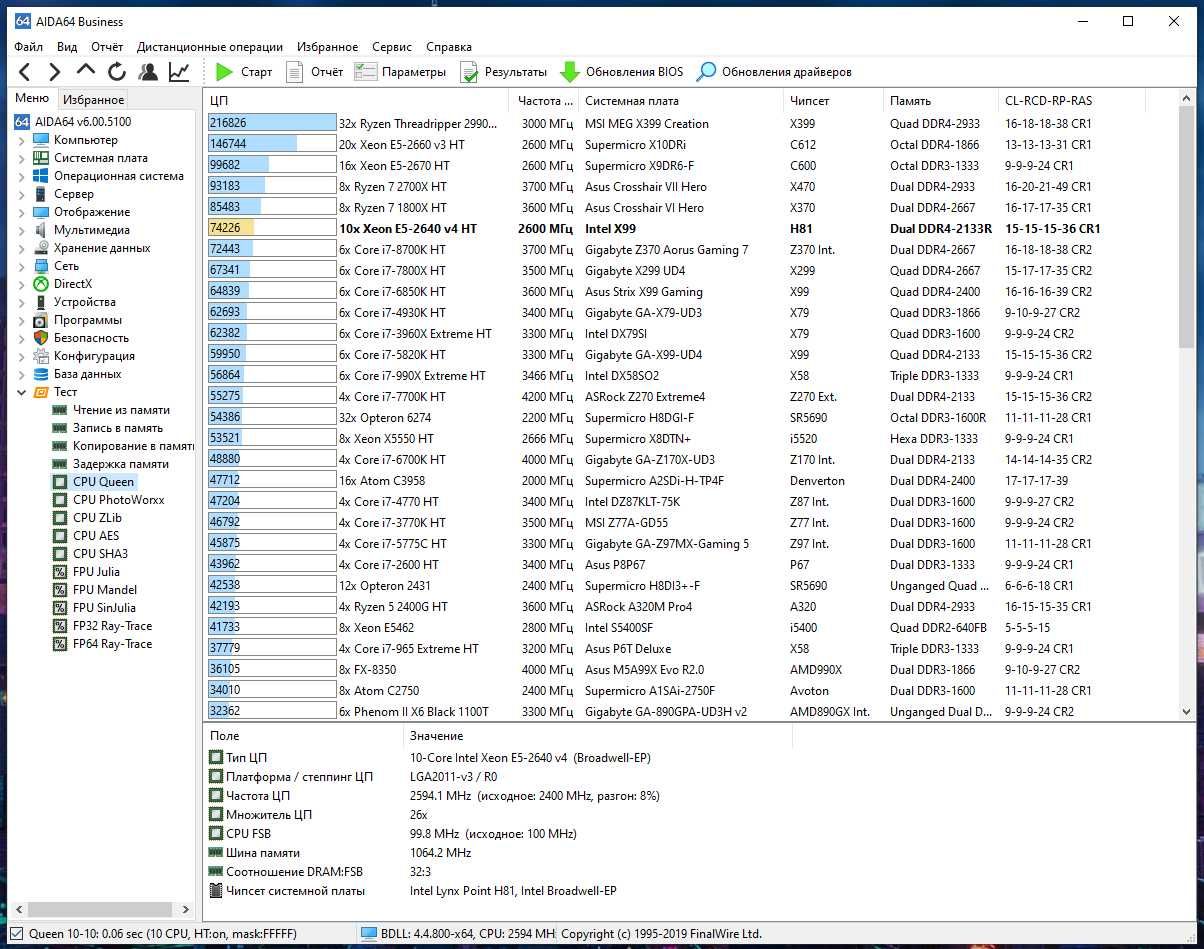This screenshot has width=1204, height=949.
Task: Expand the Мультимедиа tree node
Action: tap(22, 230)
